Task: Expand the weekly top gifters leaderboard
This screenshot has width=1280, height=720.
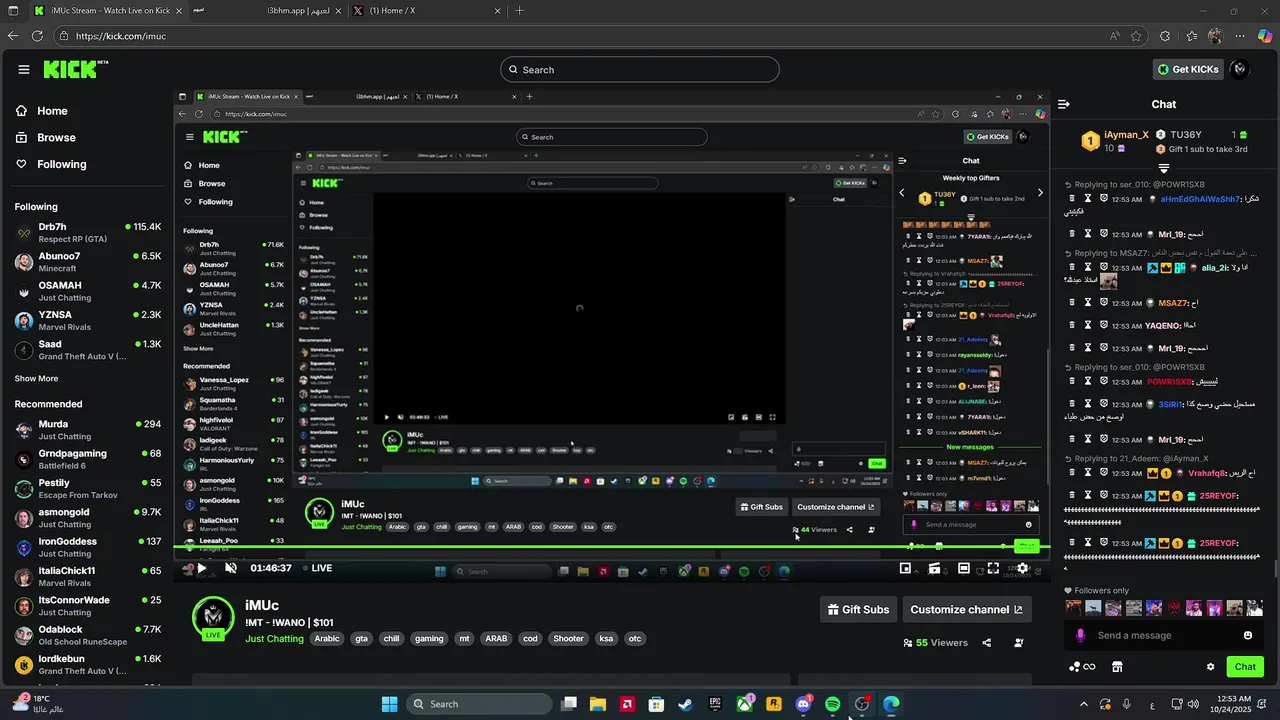Action: [1164, 168]
